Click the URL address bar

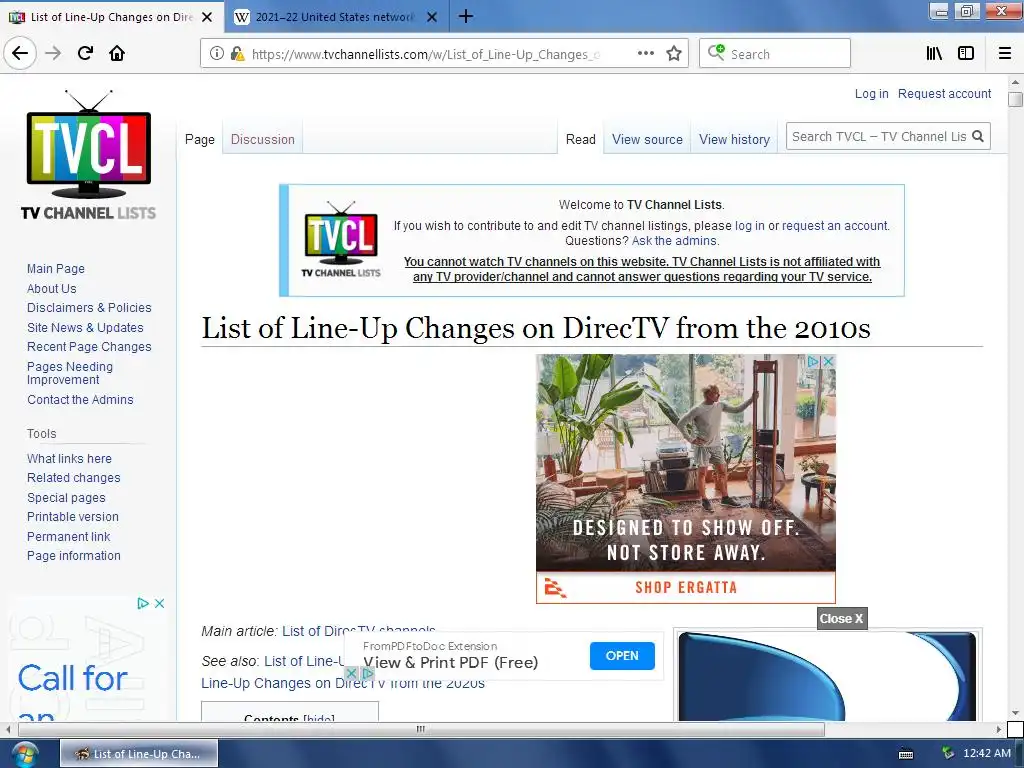point(424,54)
